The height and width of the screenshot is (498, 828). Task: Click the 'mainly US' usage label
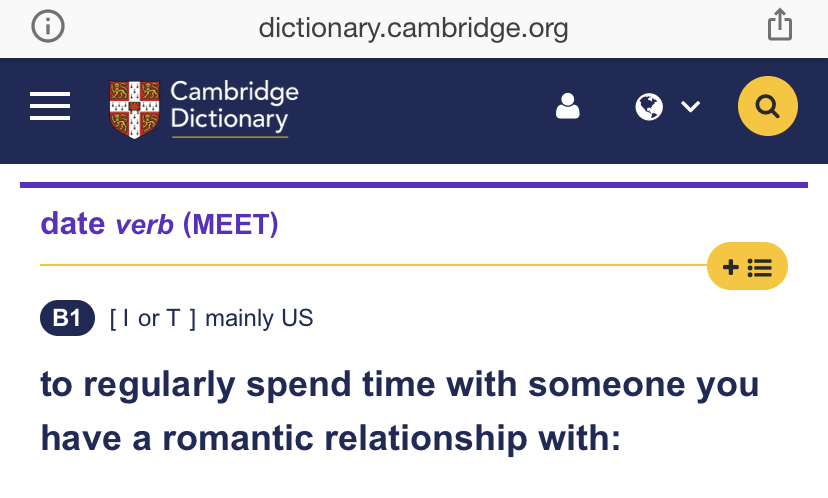click(259, 318)
